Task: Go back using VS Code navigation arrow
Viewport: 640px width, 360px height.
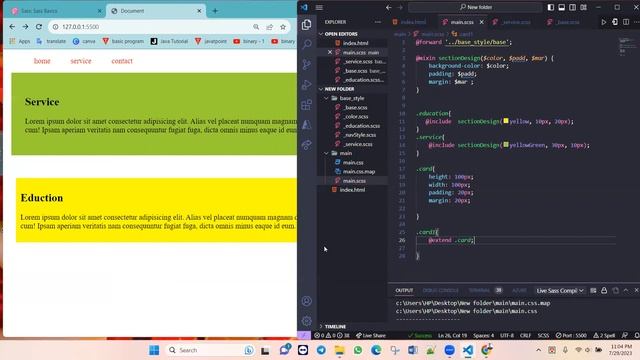Action: point(389,7)
